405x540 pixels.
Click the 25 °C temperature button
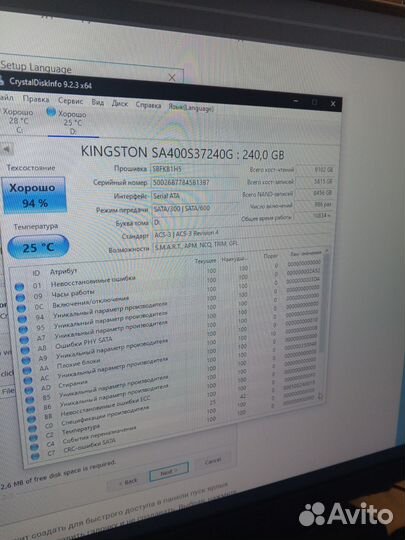[38, 247]
